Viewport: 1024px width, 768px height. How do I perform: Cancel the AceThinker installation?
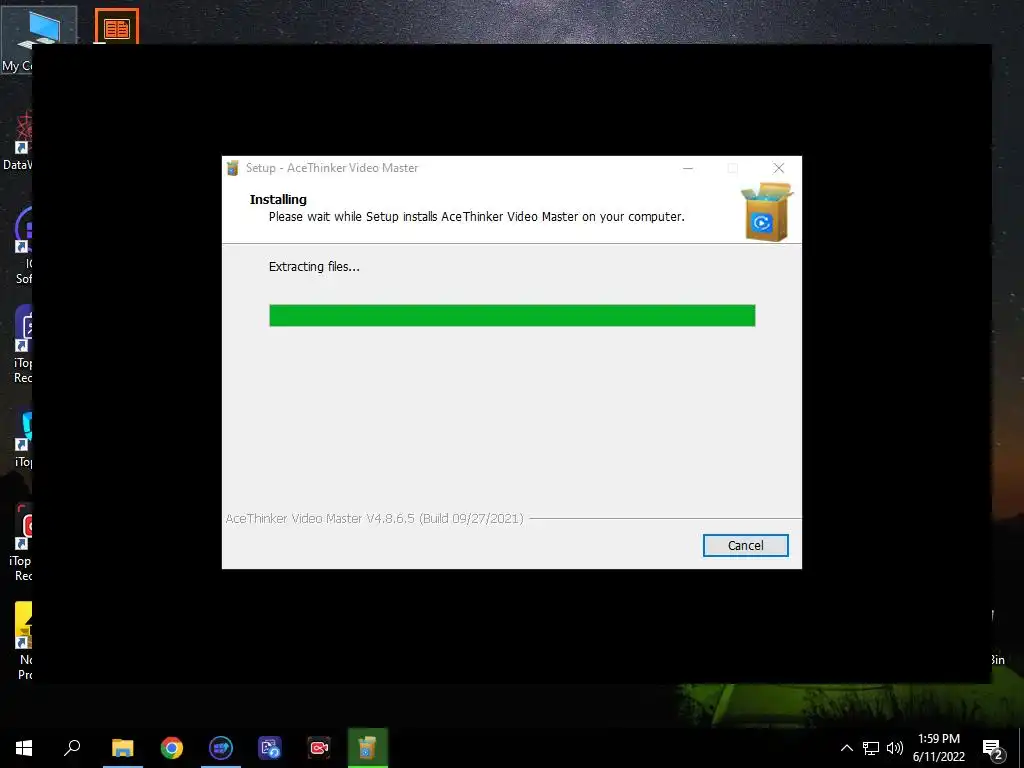point(745,545)
